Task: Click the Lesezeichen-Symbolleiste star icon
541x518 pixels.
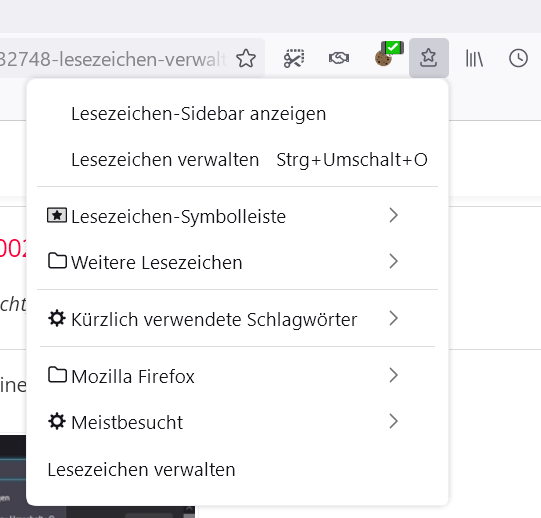Action: [x=57, y=216]
